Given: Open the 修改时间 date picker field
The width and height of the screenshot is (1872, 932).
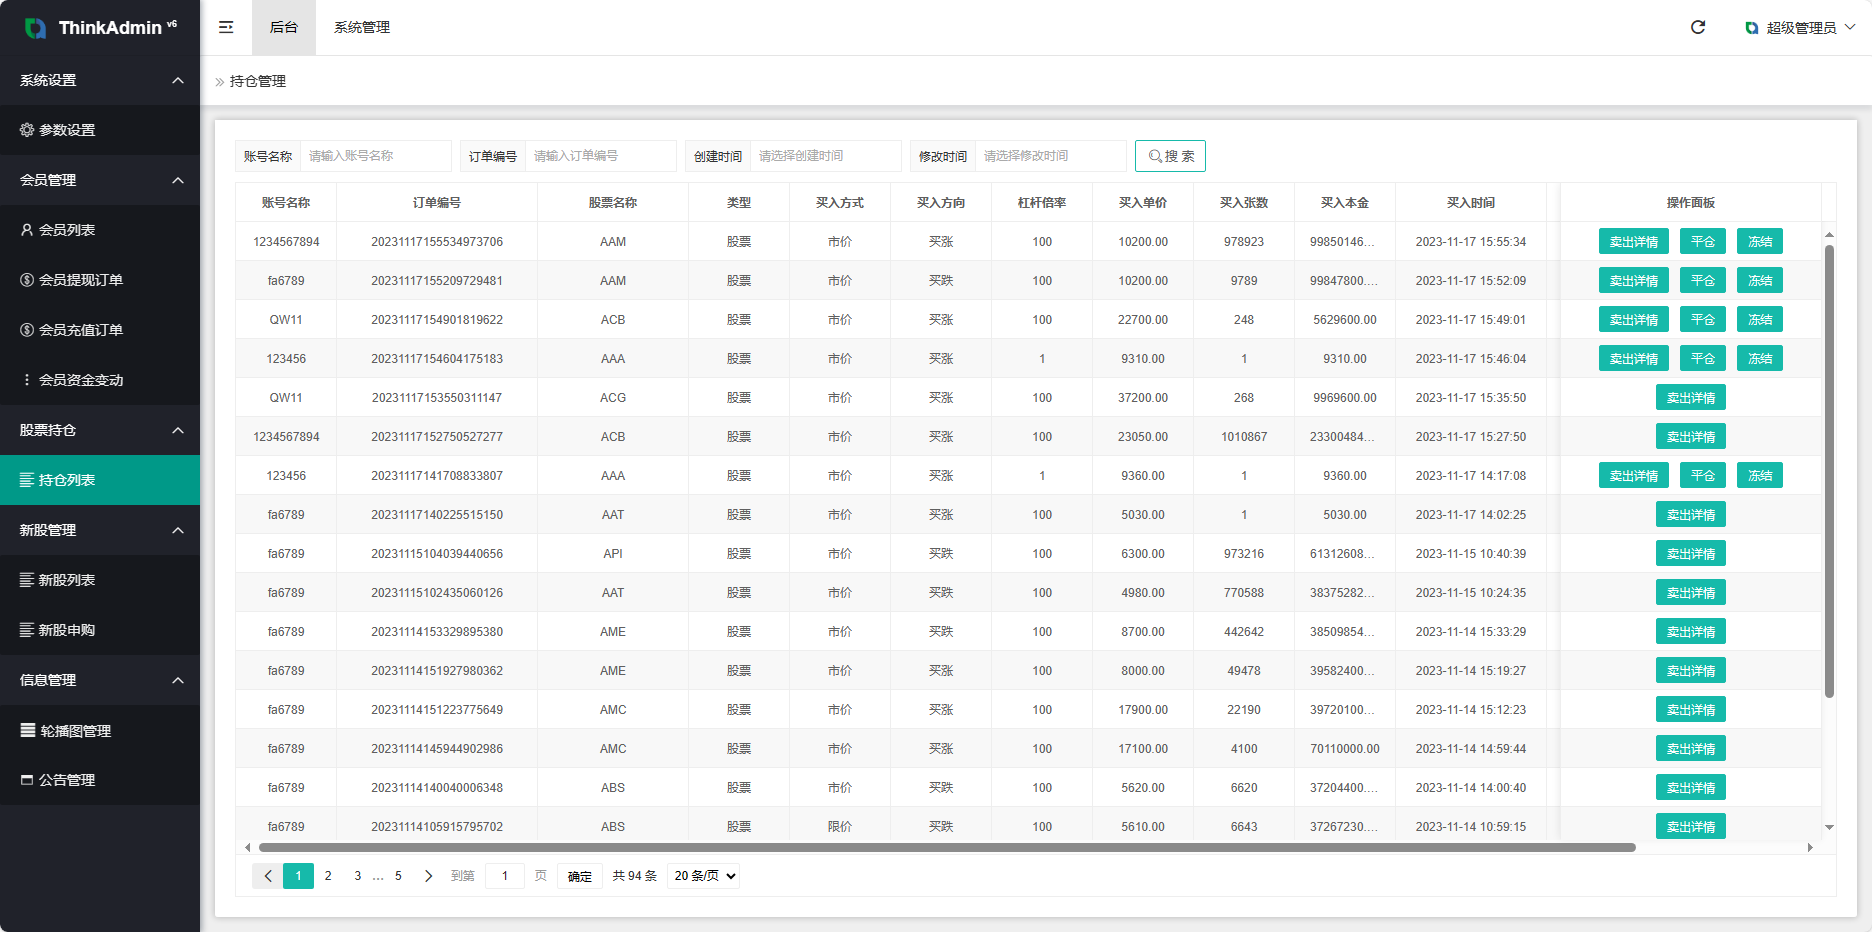Looking at the screenshot, I should 1051,156.
